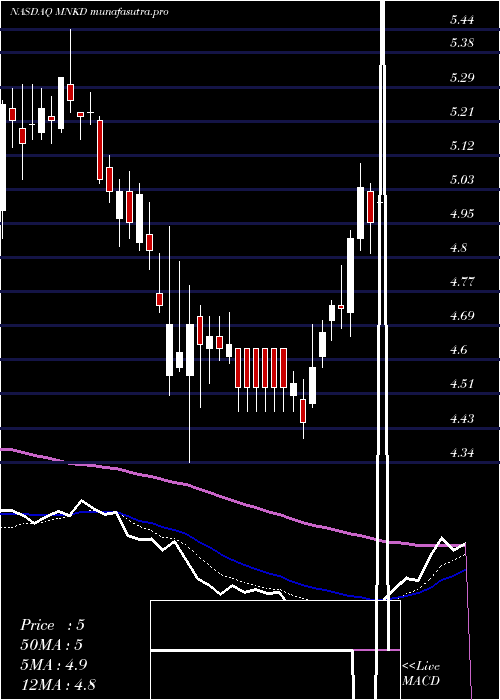Image resolution: width=500 pixels, height=700 pixels.
Task: Click the 4.8 price axis label
Action: pyautogui.click(x=458, y=247)
